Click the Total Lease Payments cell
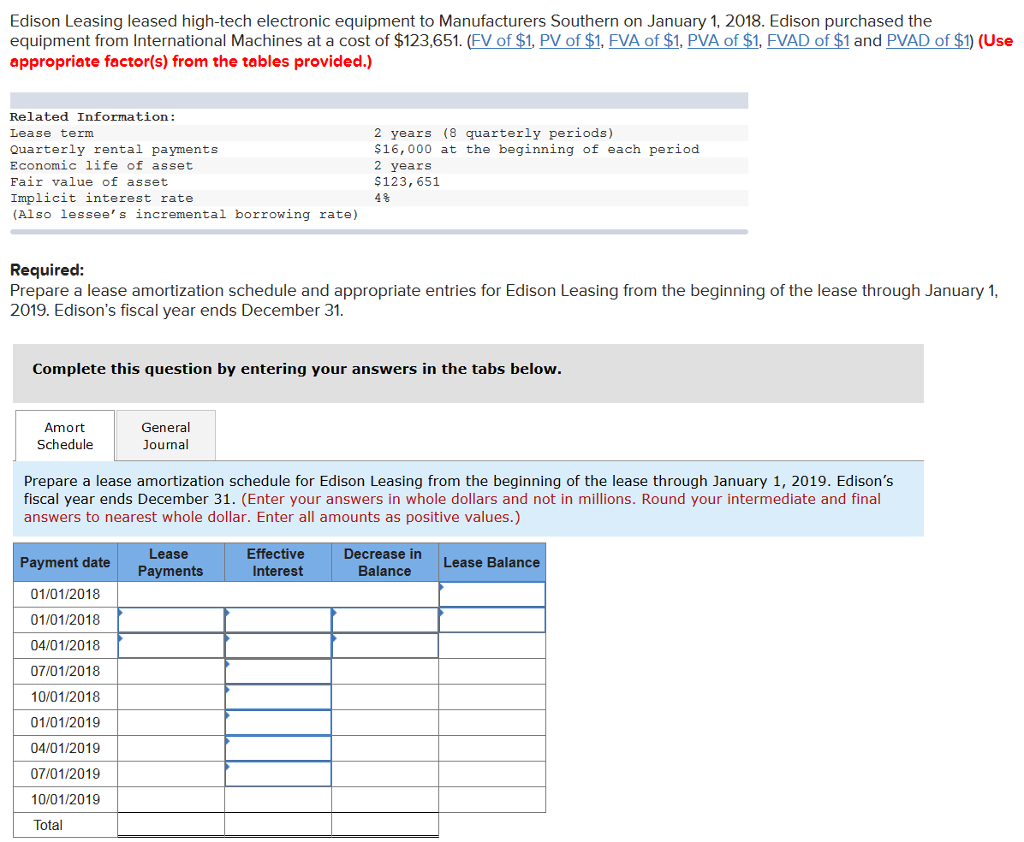The height and width of the screenshot is (842, 1024). (x=171, y=825)
